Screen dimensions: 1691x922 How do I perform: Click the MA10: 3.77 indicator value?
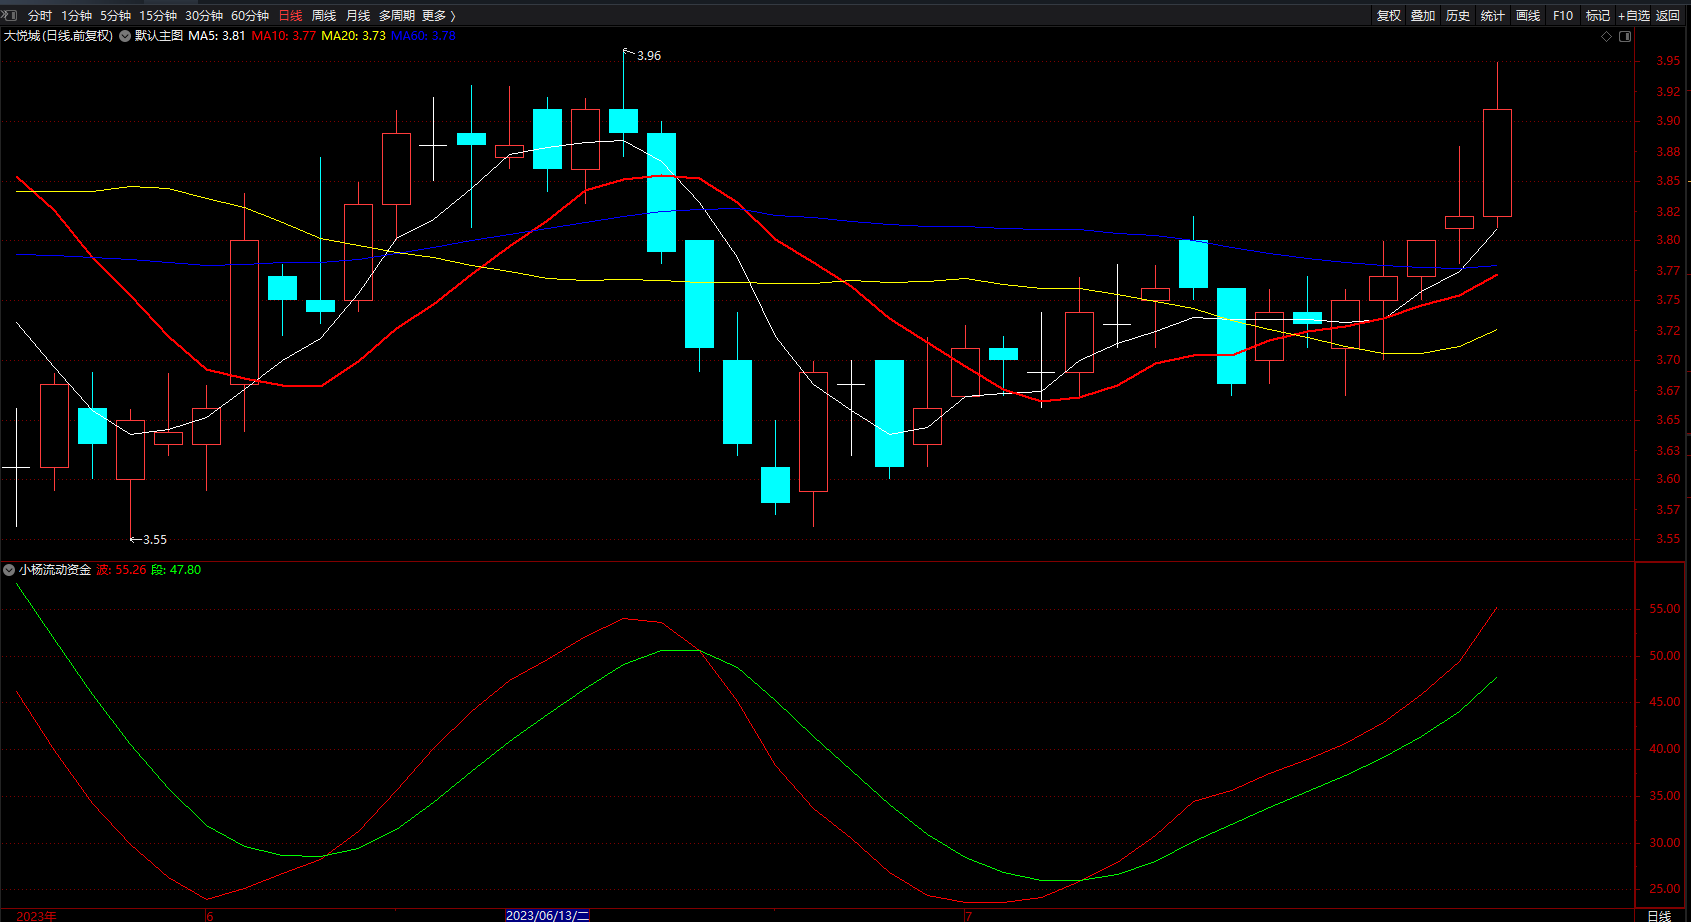pos(283,36)
